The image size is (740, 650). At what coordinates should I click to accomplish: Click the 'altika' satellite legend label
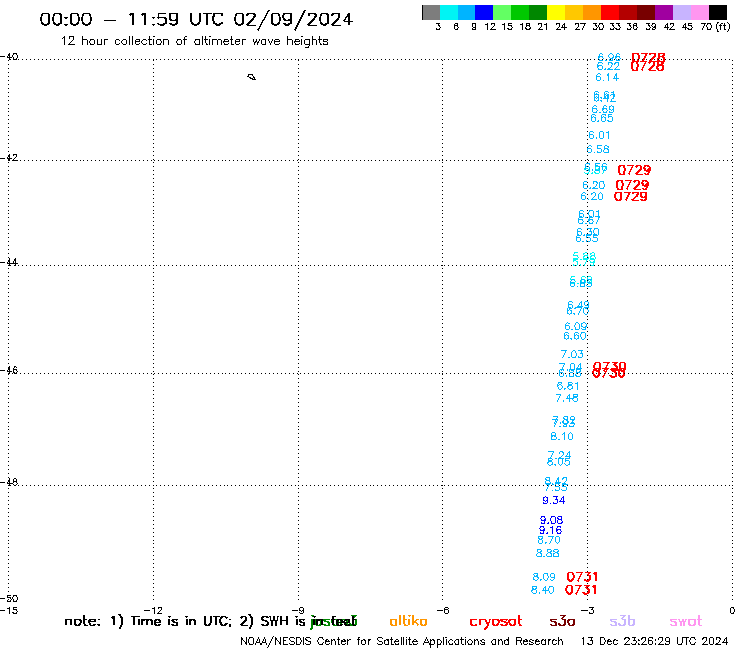pyautogui.click(x=408, y=621)
